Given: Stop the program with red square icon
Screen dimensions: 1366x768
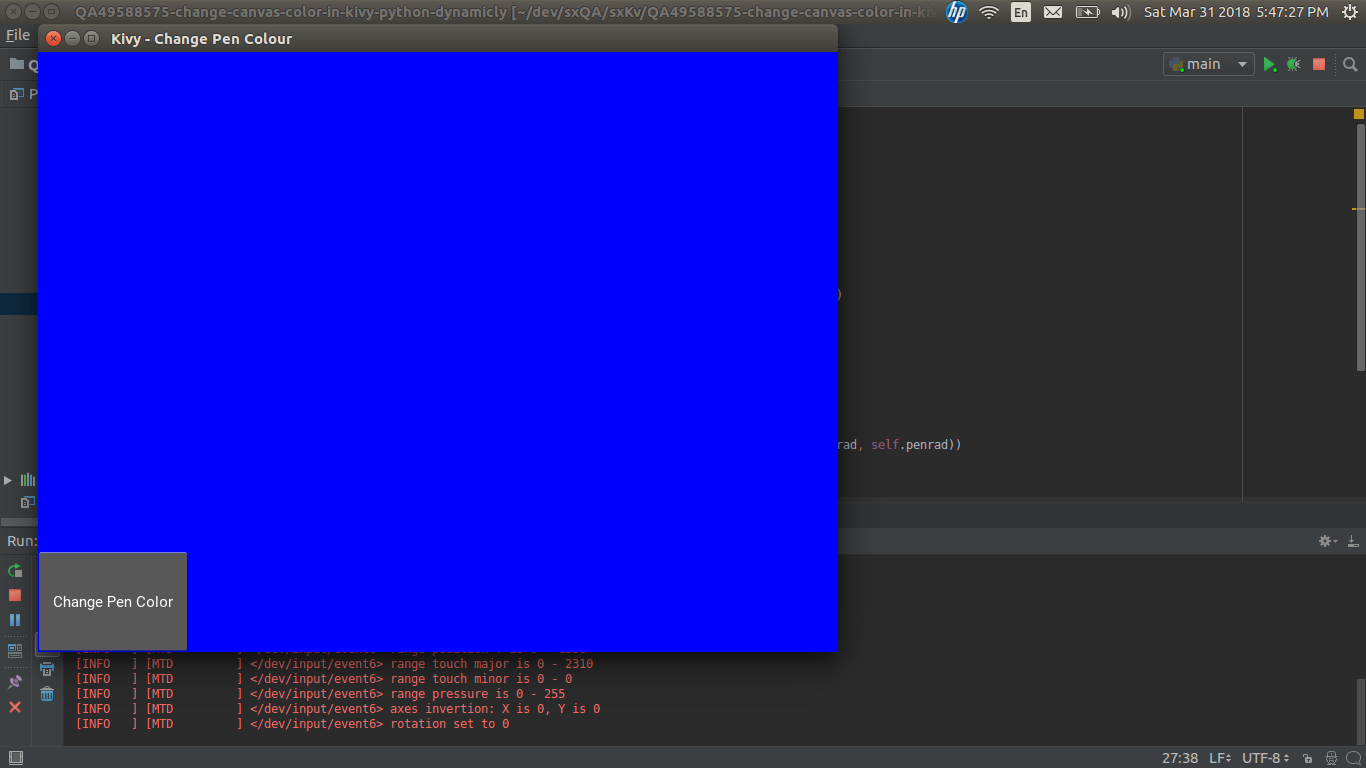Looking at the screenshot, I should pos(1318,63).
